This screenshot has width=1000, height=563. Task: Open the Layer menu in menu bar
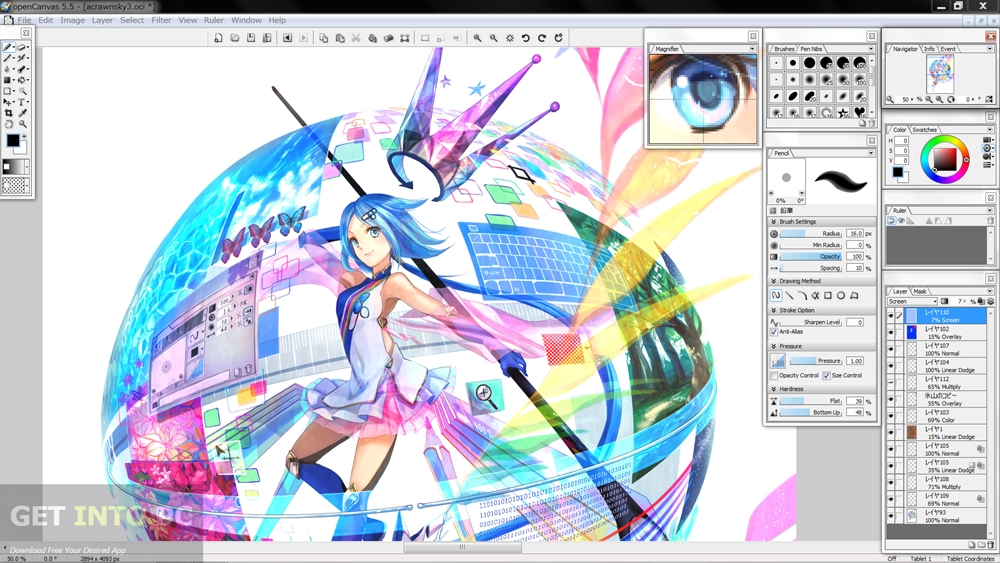[102, 20]
